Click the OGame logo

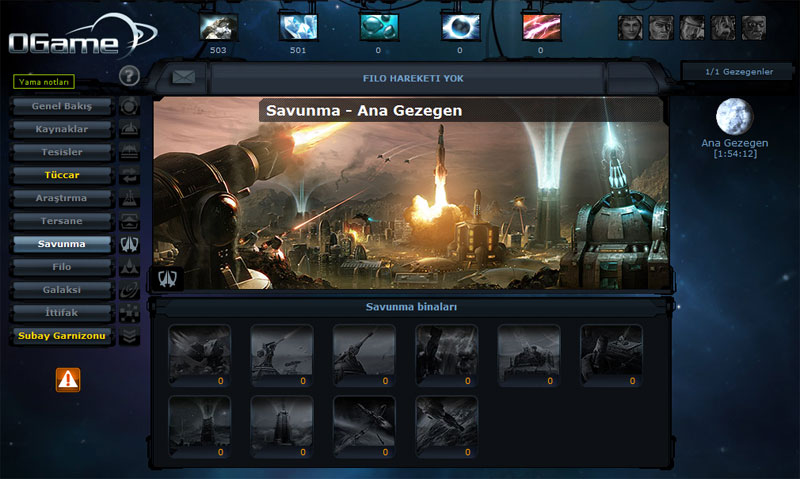(x=82, y=37)
